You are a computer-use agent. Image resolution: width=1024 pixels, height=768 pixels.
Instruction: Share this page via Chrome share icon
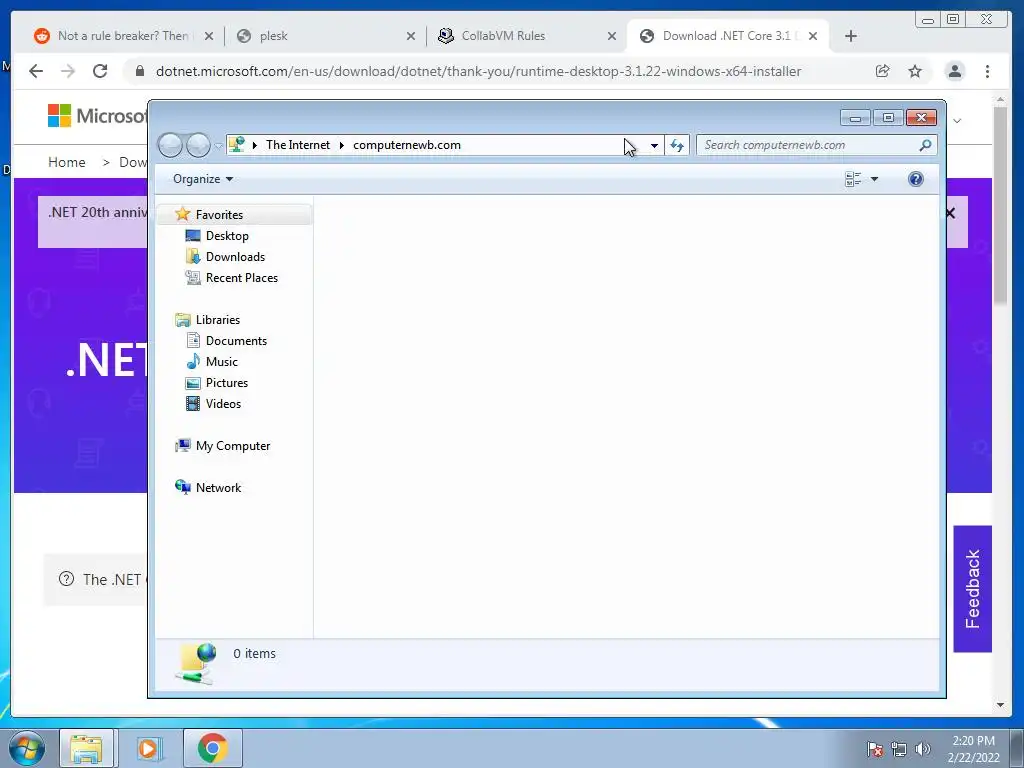click(x=882, y=71)
